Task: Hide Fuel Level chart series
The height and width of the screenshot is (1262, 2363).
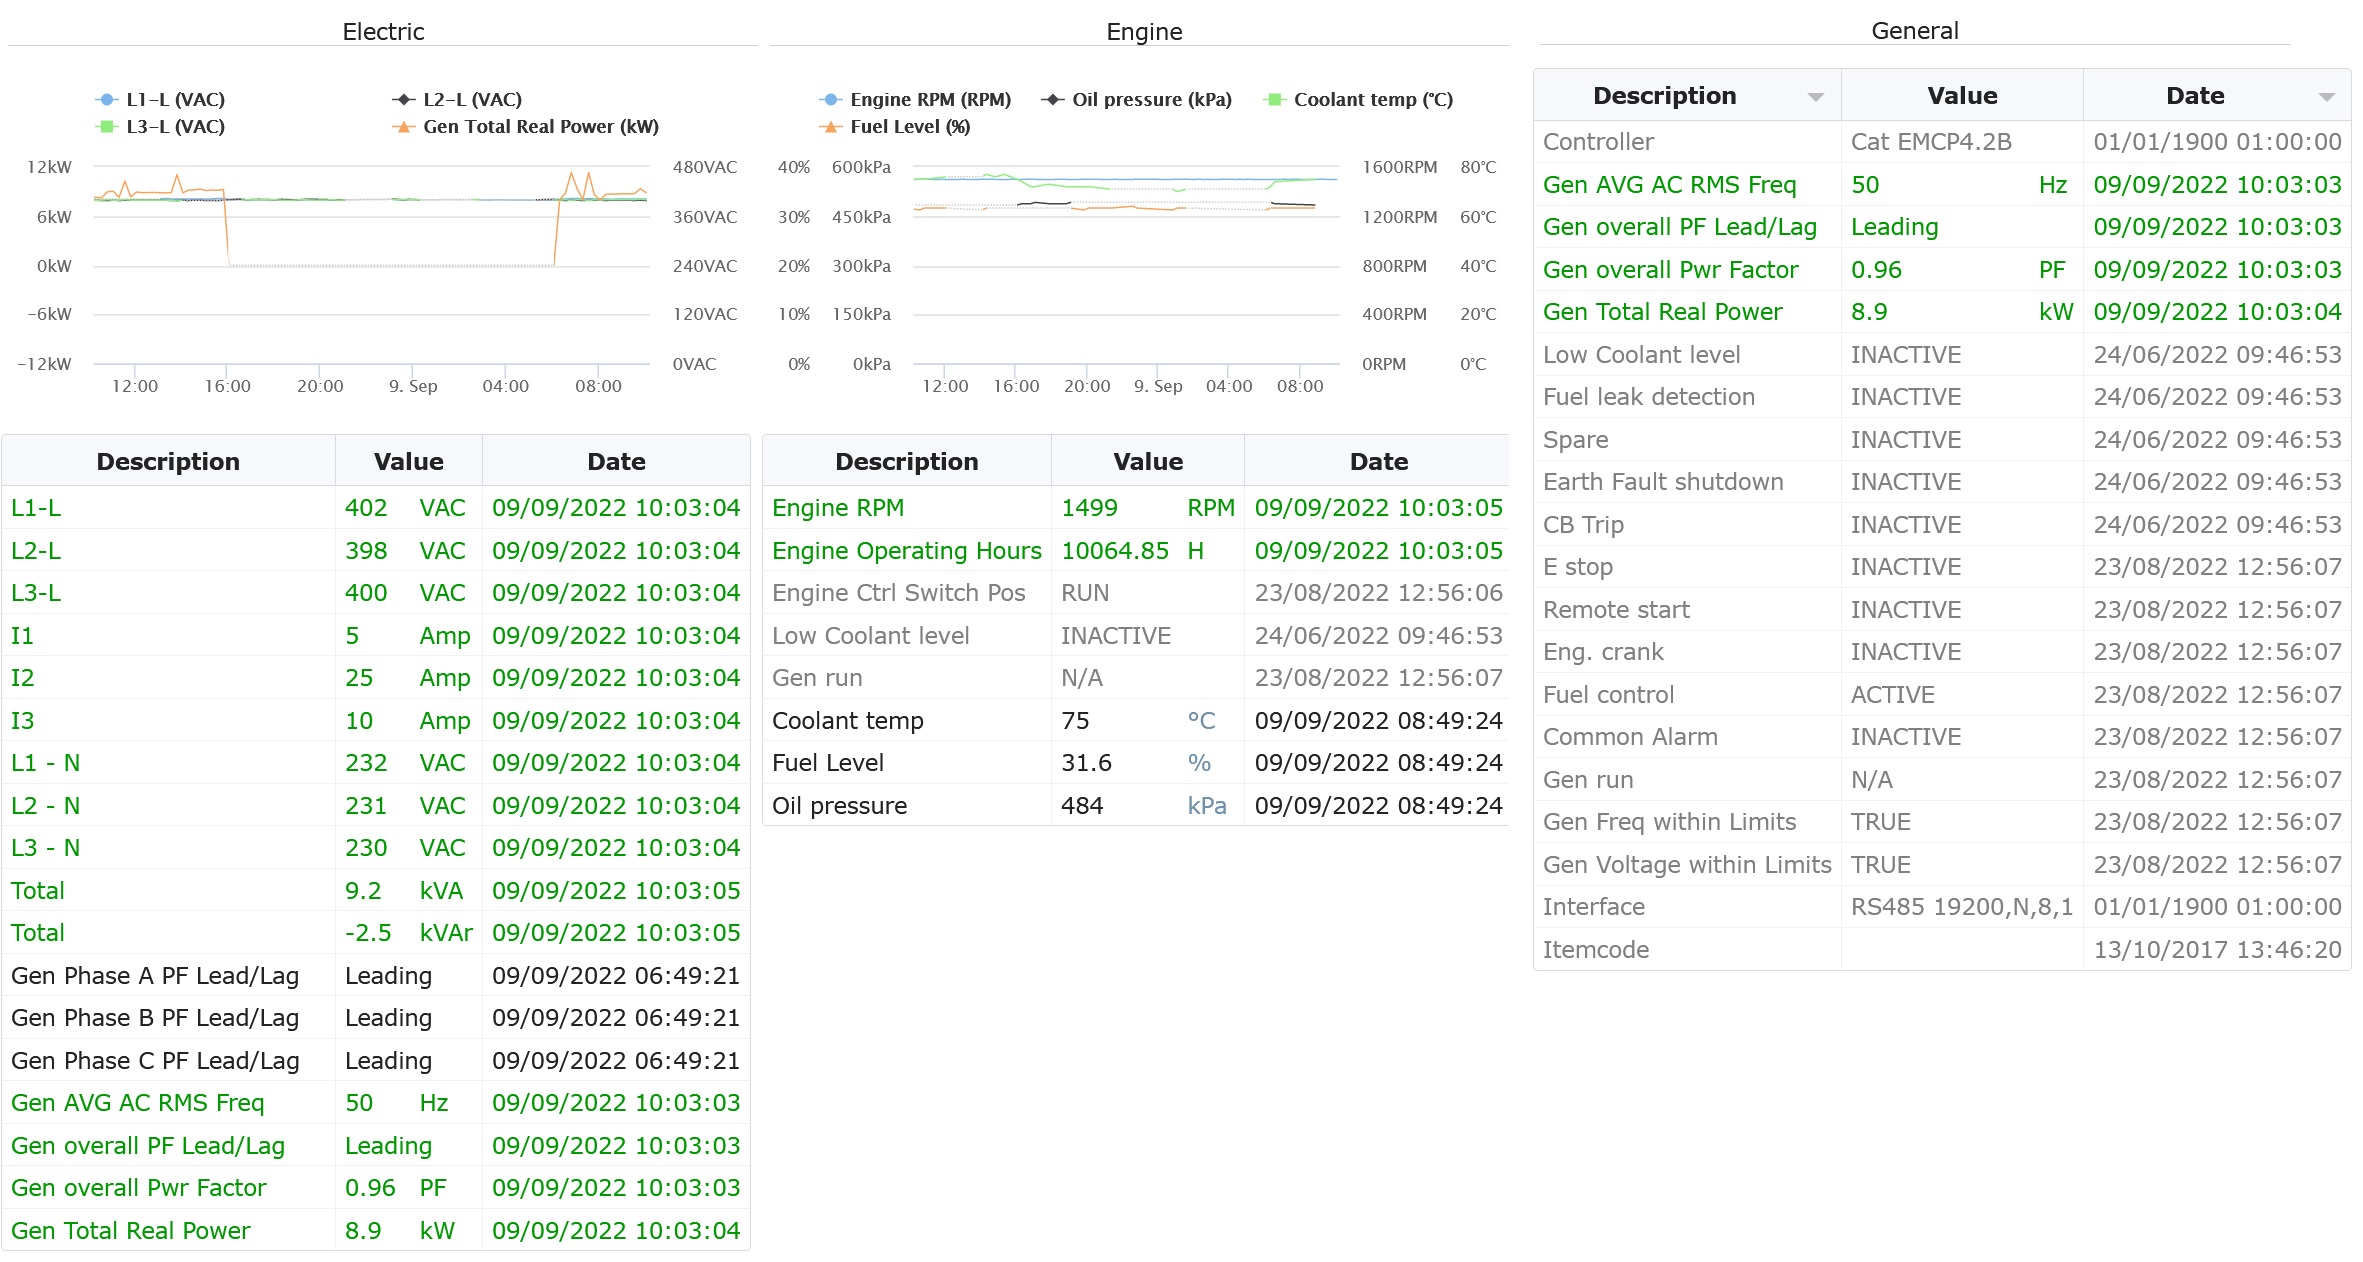Action: 909,127
